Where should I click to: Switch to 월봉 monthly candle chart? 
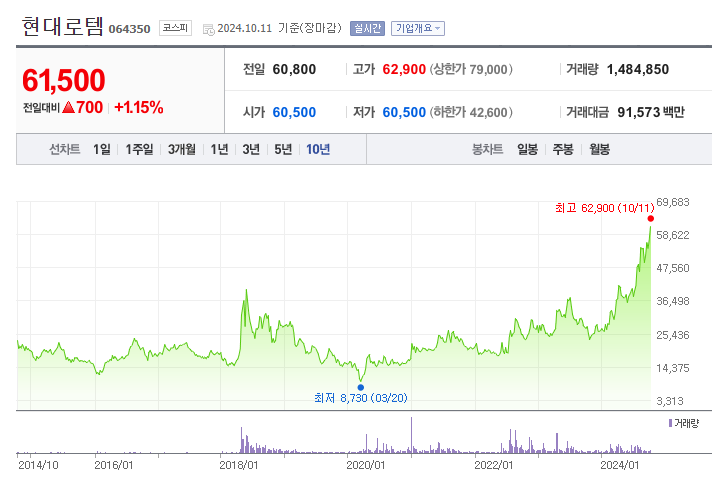[x=599, y=149]
